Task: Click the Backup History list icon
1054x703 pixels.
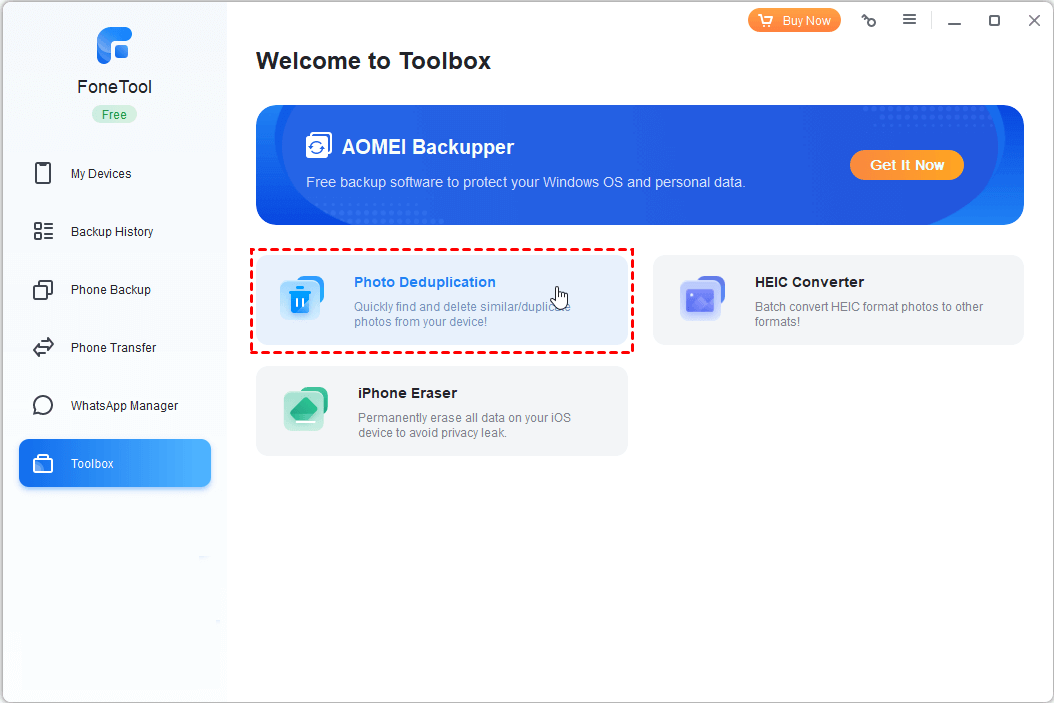Action: pyautogui.click(x=43, y=231)
